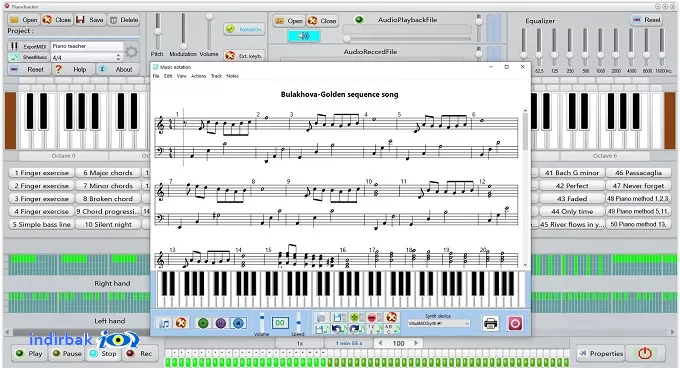Click the Piano teacher project name field
Viewport: 680px width, 368px height.
click(x=87, y=46)
